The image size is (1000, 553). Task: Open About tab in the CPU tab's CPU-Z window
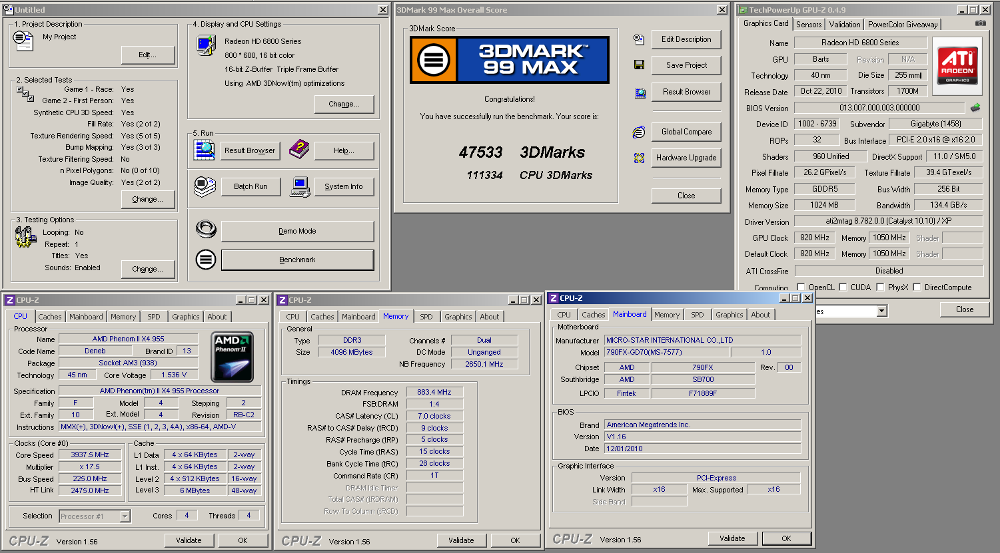(x=217, y=316)
